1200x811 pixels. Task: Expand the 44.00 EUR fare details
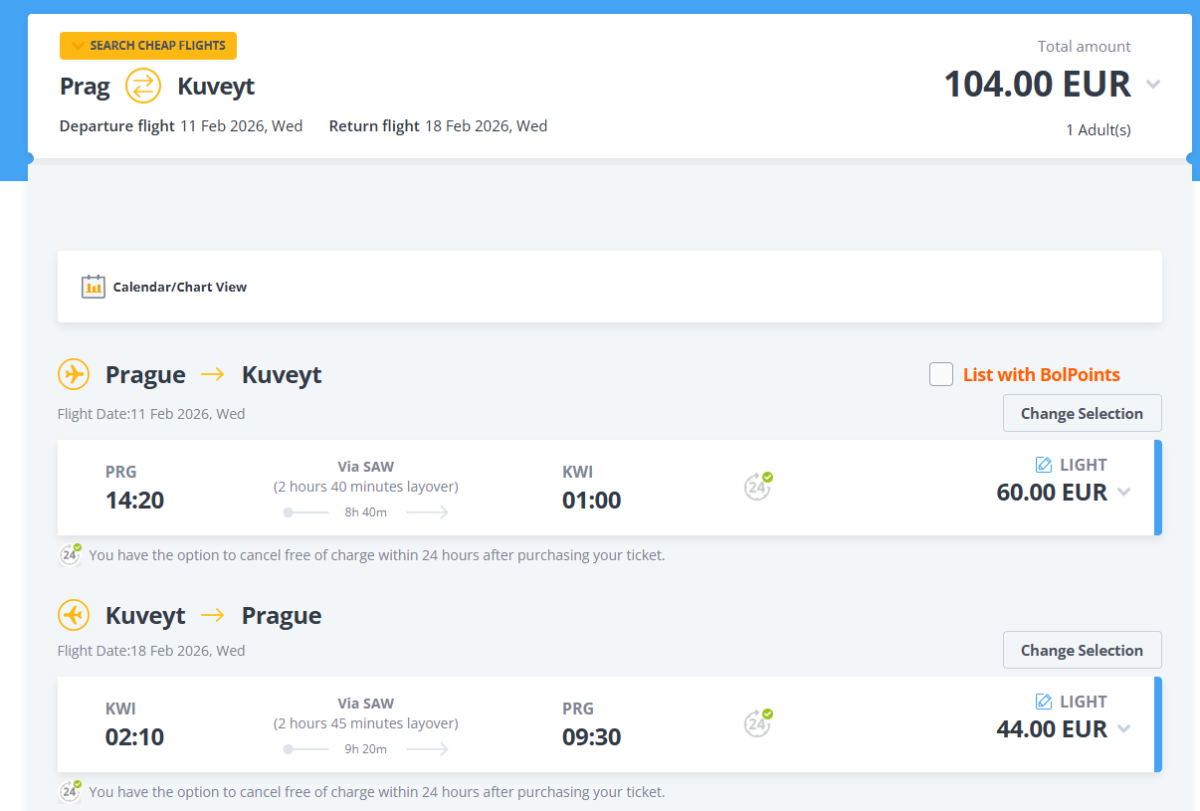tap(1124, 729)
